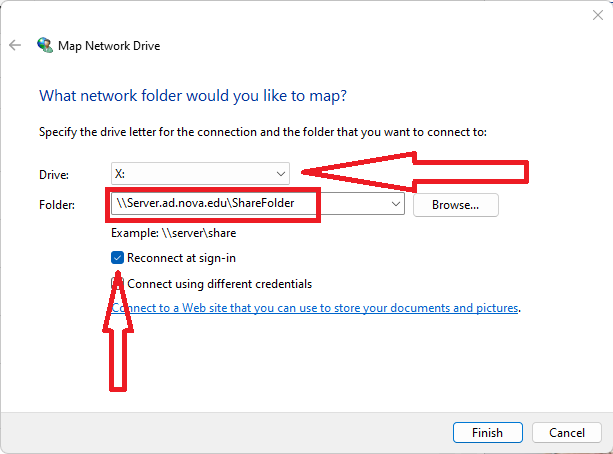Cancel the network drive mapping
This screenshot has width=613, height=454.
point(566,432)
